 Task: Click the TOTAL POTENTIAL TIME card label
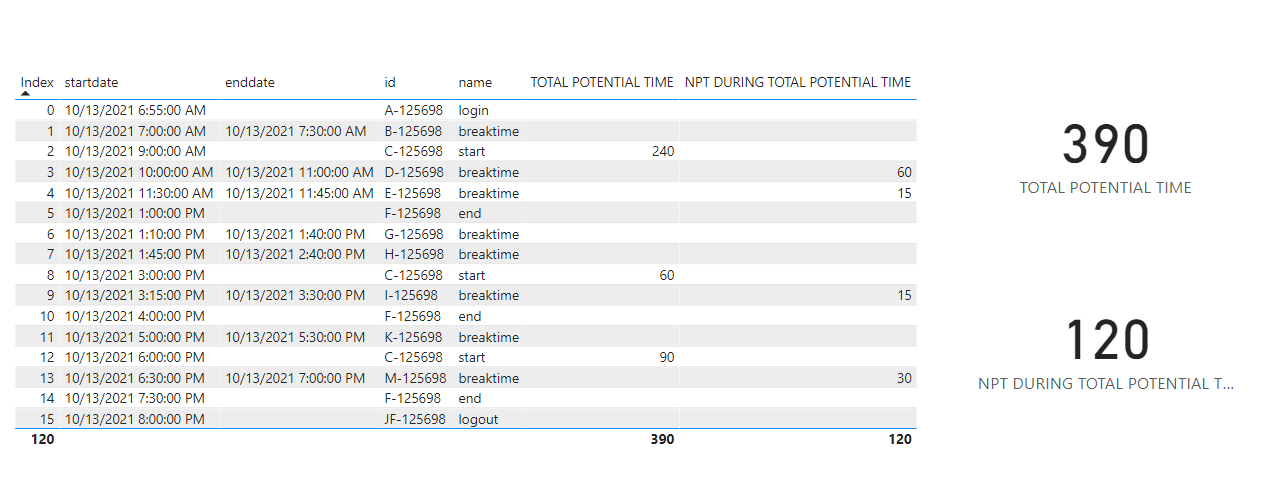(1106, 188)
